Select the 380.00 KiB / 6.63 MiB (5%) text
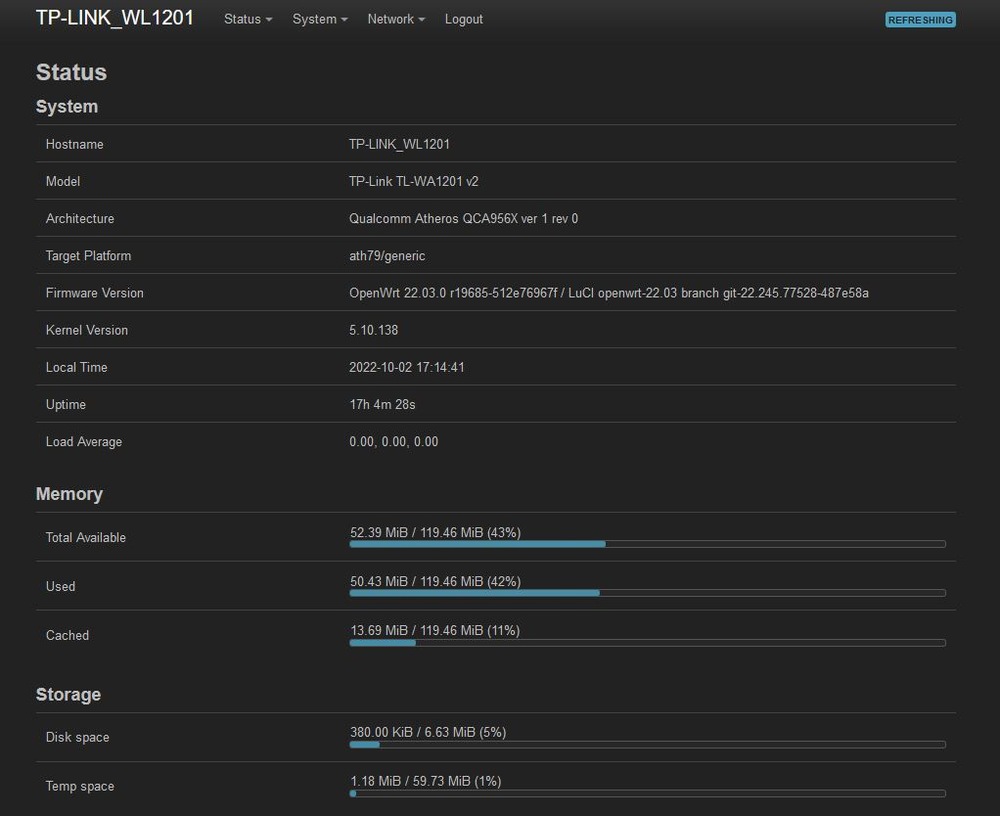 pyautogui.click(x=428, y=732)
